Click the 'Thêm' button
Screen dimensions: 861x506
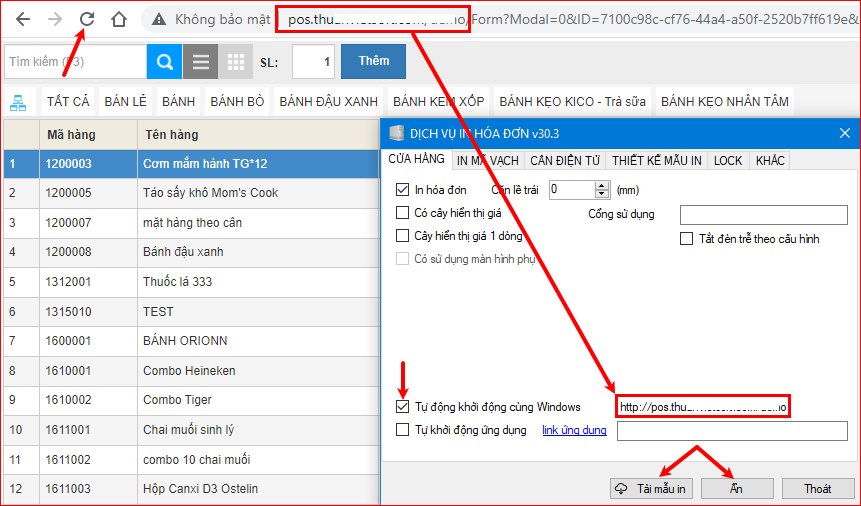click(373, 61)
